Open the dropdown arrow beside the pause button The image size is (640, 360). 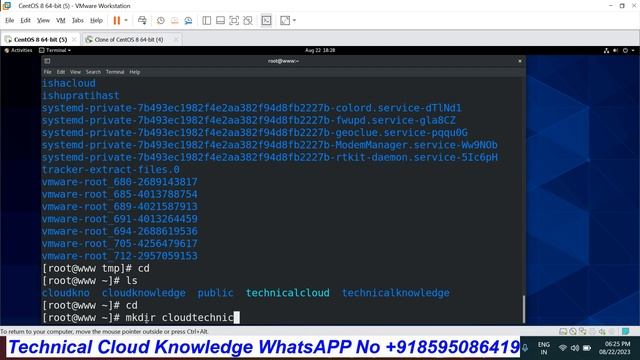[126, 20]
